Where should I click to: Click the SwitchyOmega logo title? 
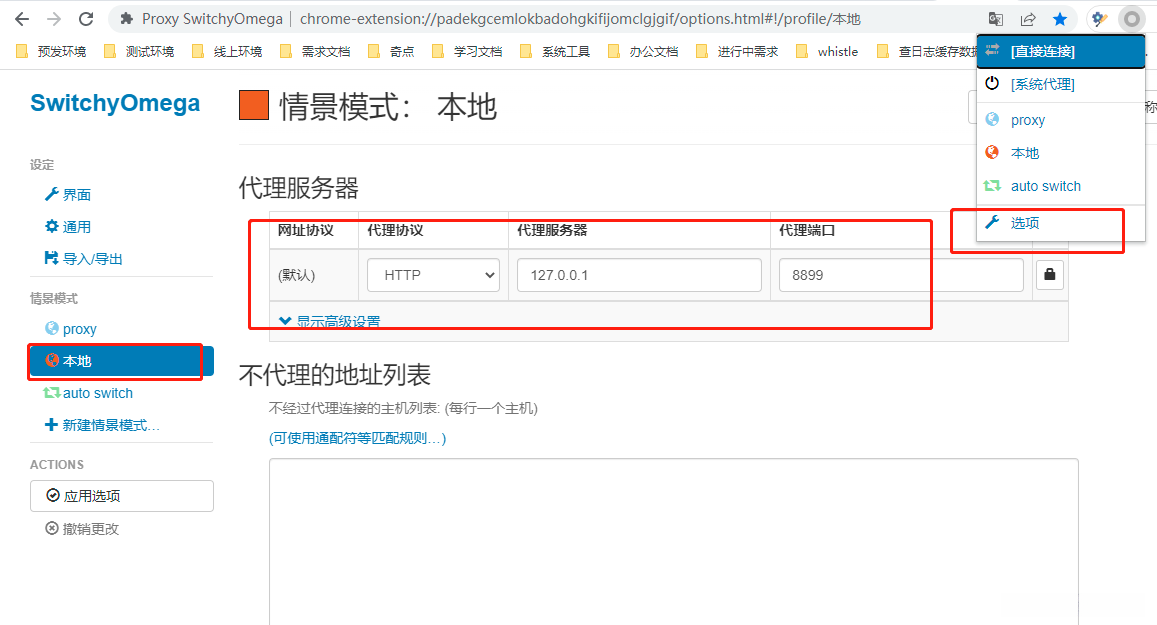pos(115,103)
